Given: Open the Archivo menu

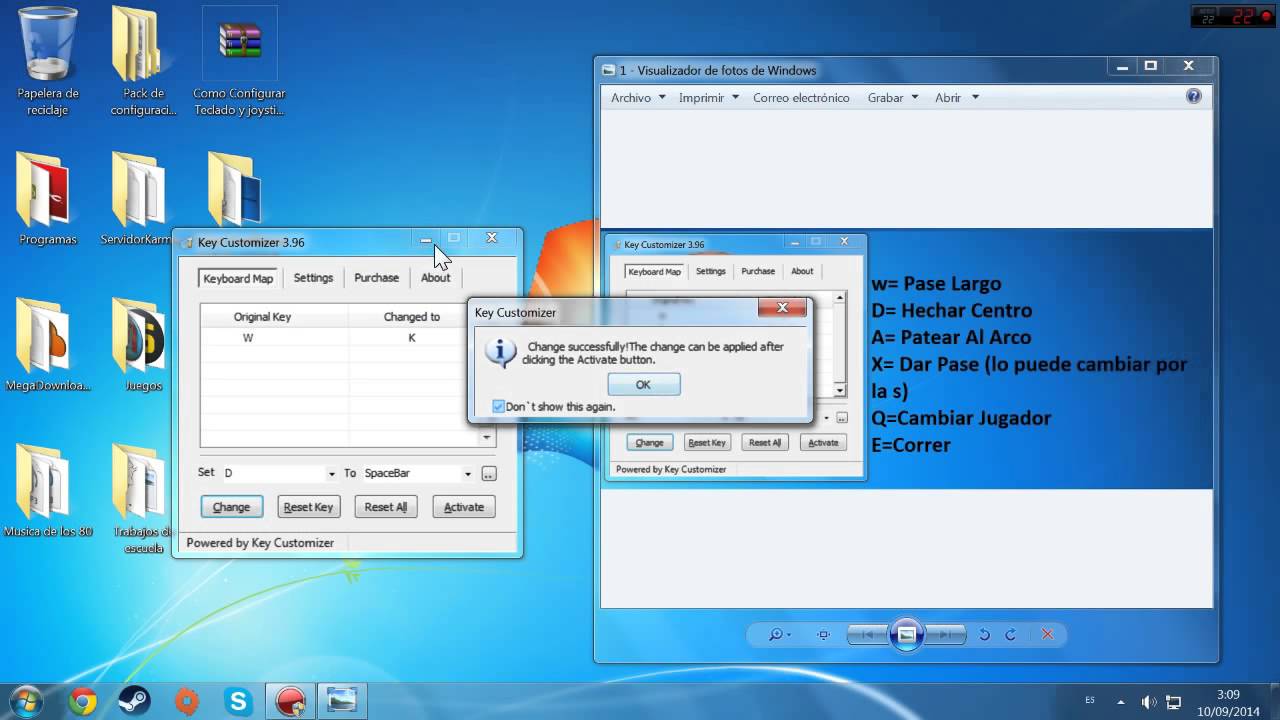Looking at the screenshot, I should click(x=637, y=98).
